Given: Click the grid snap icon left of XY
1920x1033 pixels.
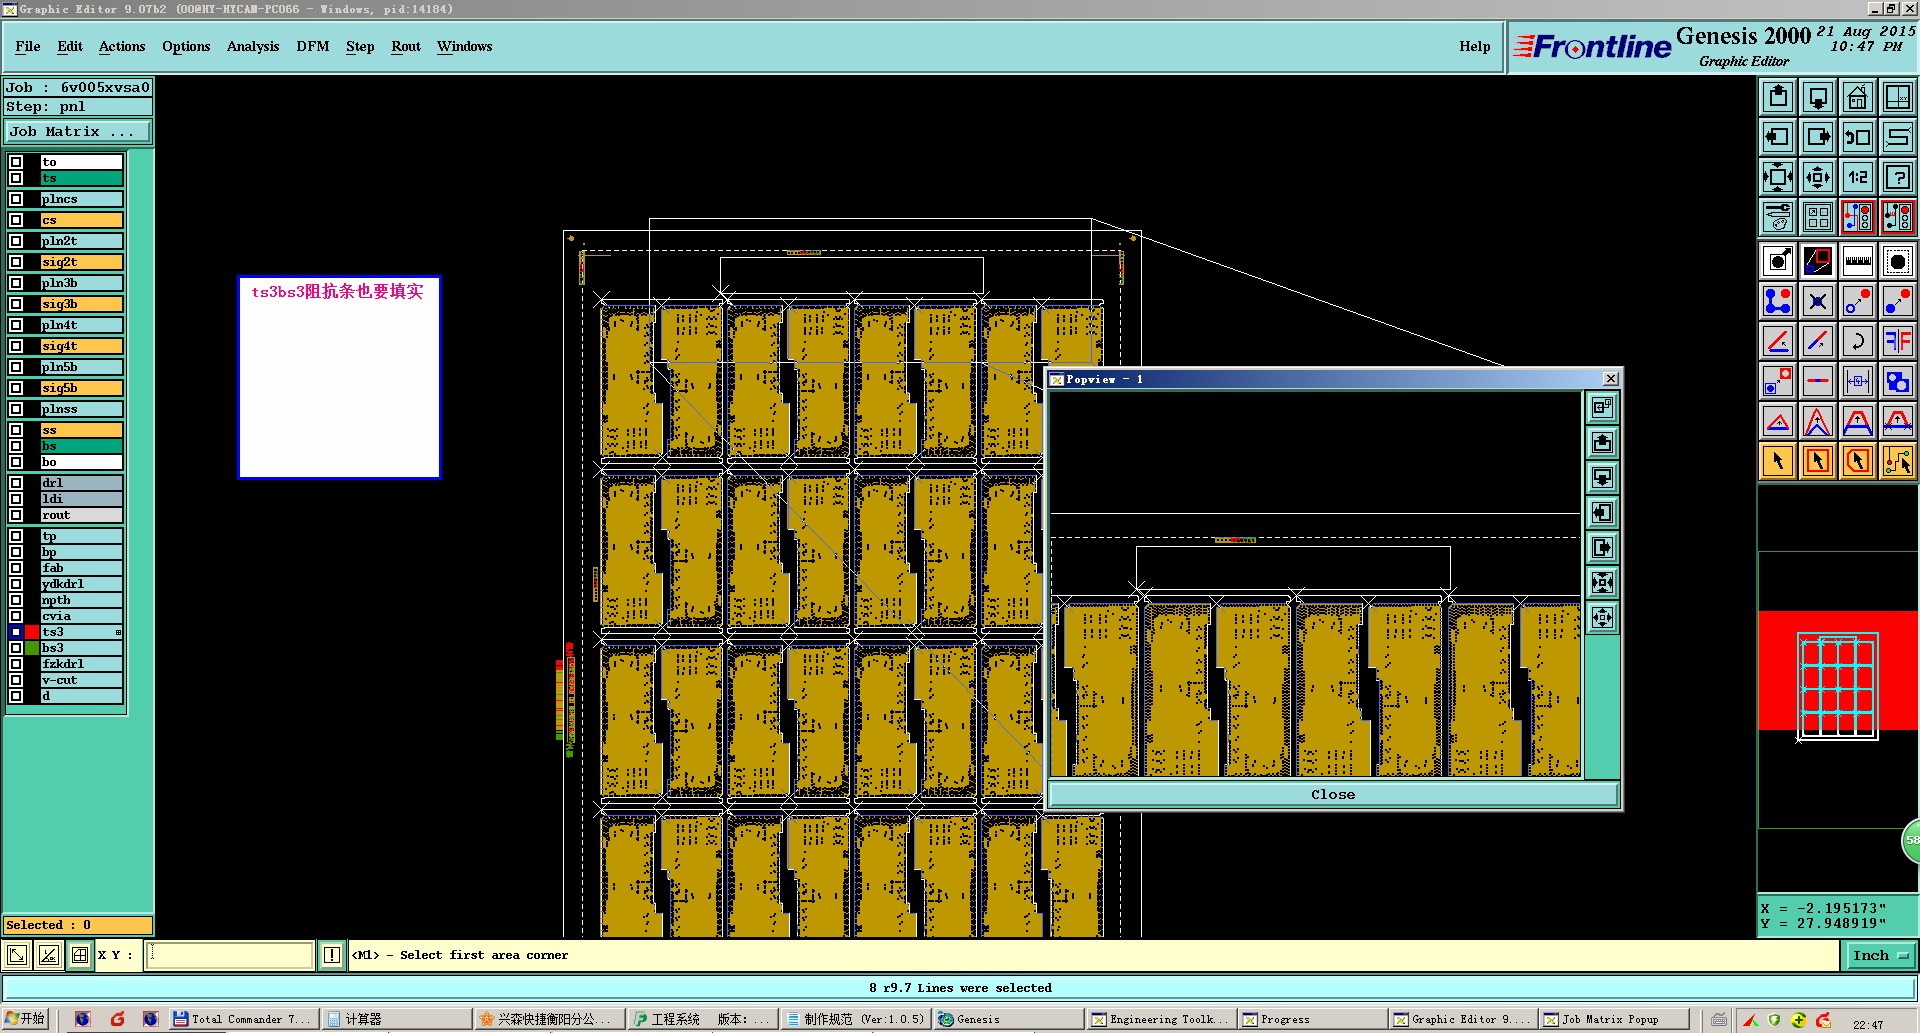Looking at the screenshot, I should point(80,955).
